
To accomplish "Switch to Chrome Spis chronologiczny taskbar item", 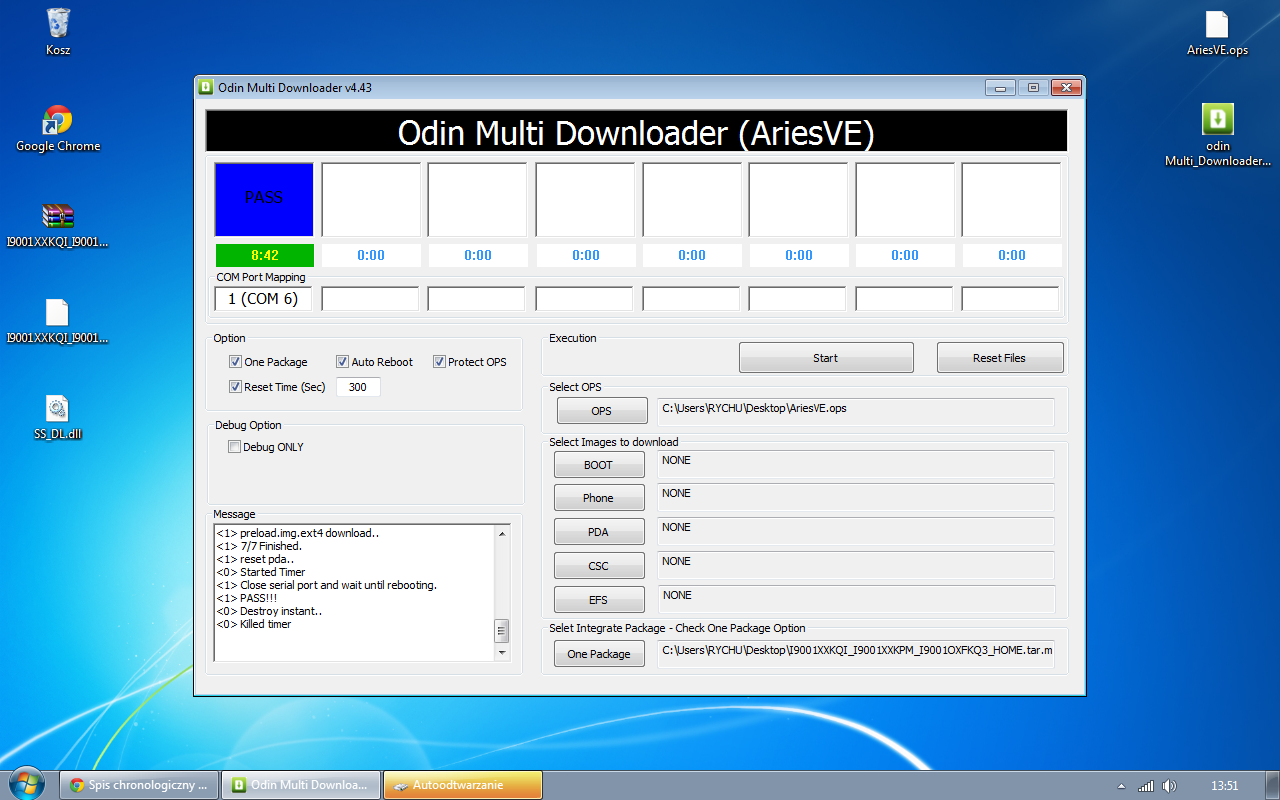I will point(139,785).
